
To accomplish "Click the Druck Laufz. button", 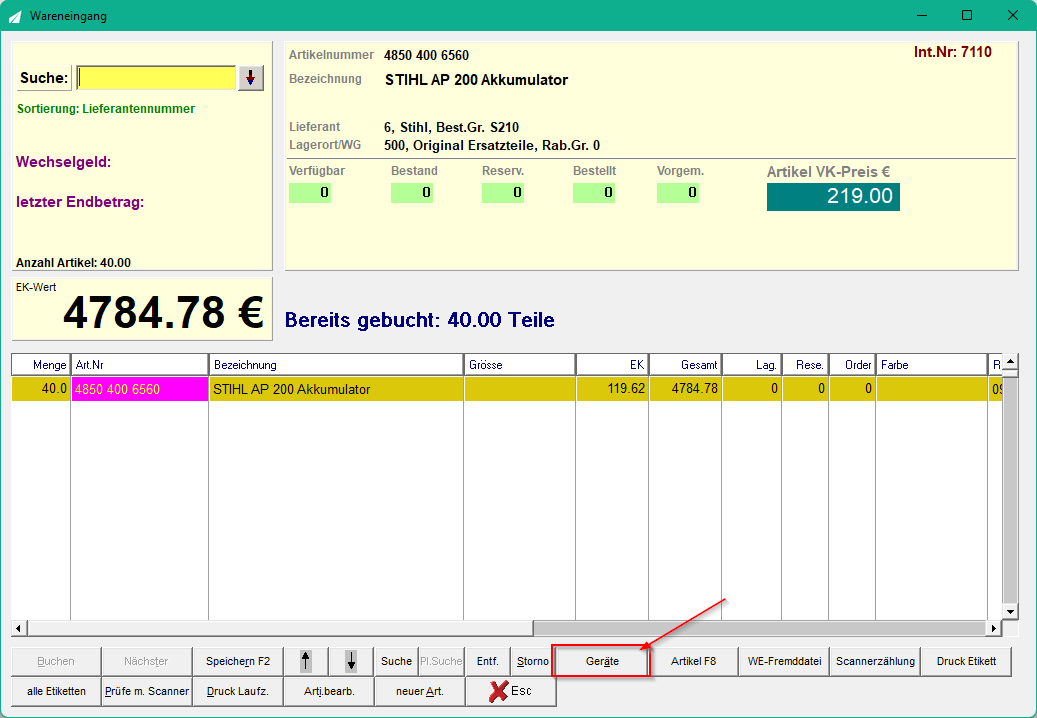I will tap(238, 692).
